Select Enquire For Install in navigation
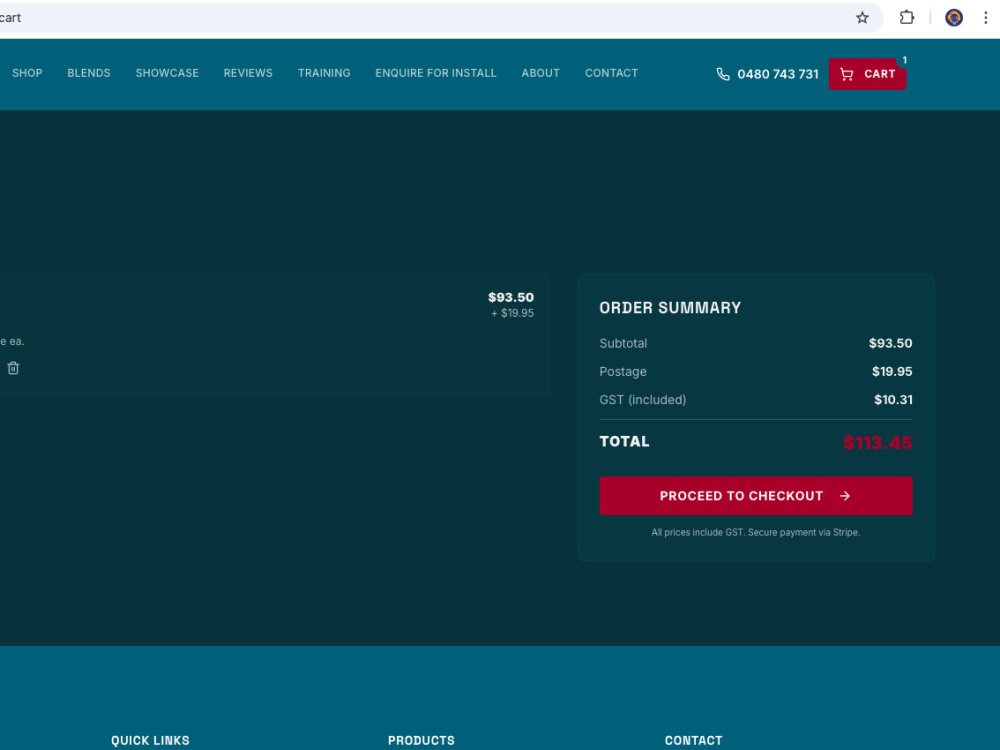Image resolution: width=1000 pixels, height=750 pixels. click(436, 73)
